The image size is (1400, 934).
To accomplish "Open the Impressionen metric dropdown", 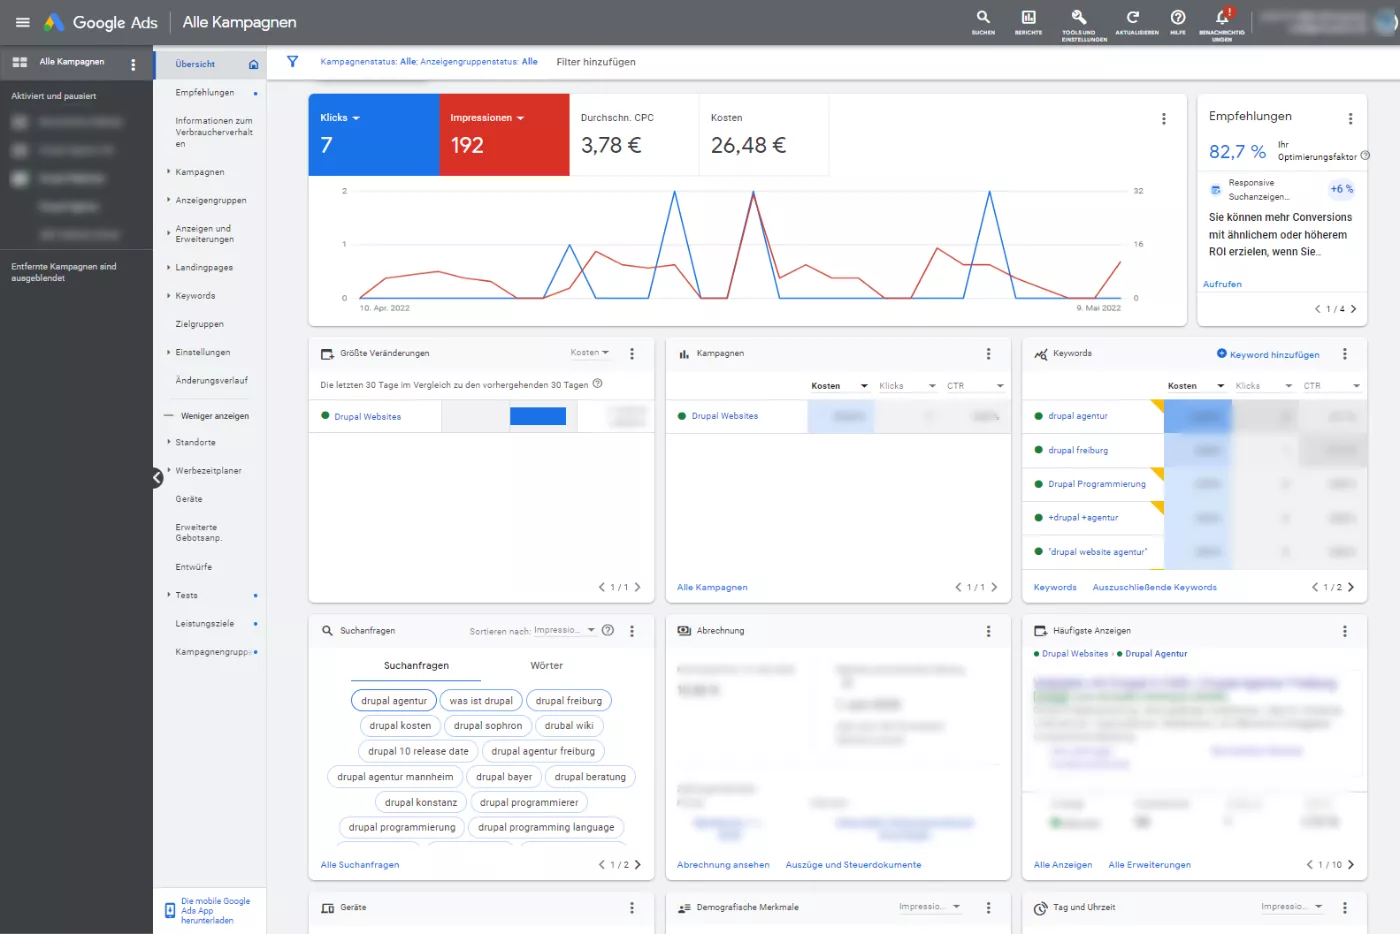I will pyautogui.click(x=487, y=118).
